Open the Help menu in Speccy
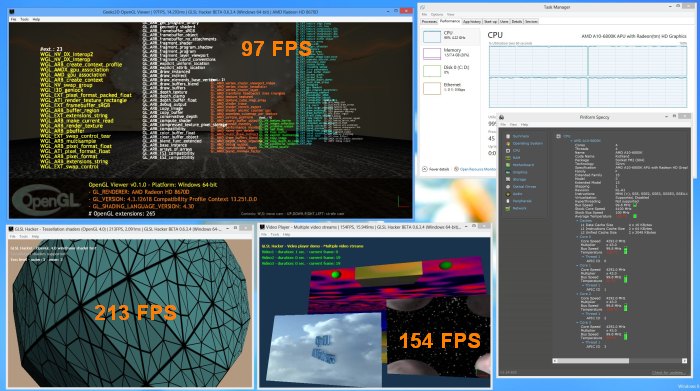 525,125
